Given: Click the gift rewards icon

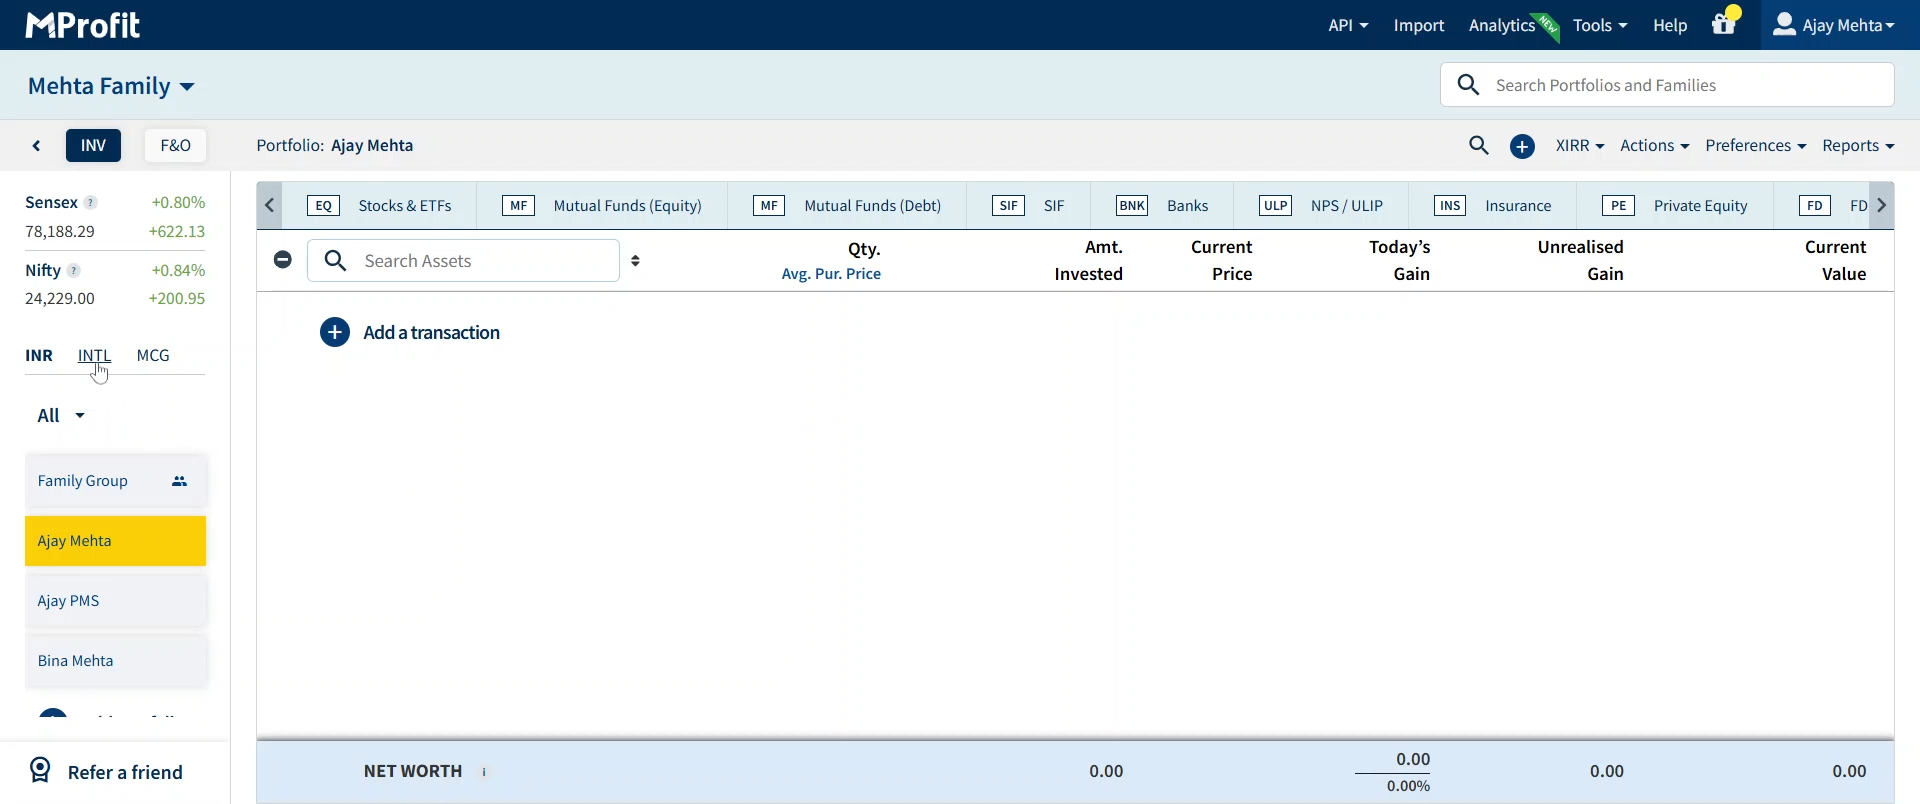Looking at the screenshot, I should tap(1724, 24).
